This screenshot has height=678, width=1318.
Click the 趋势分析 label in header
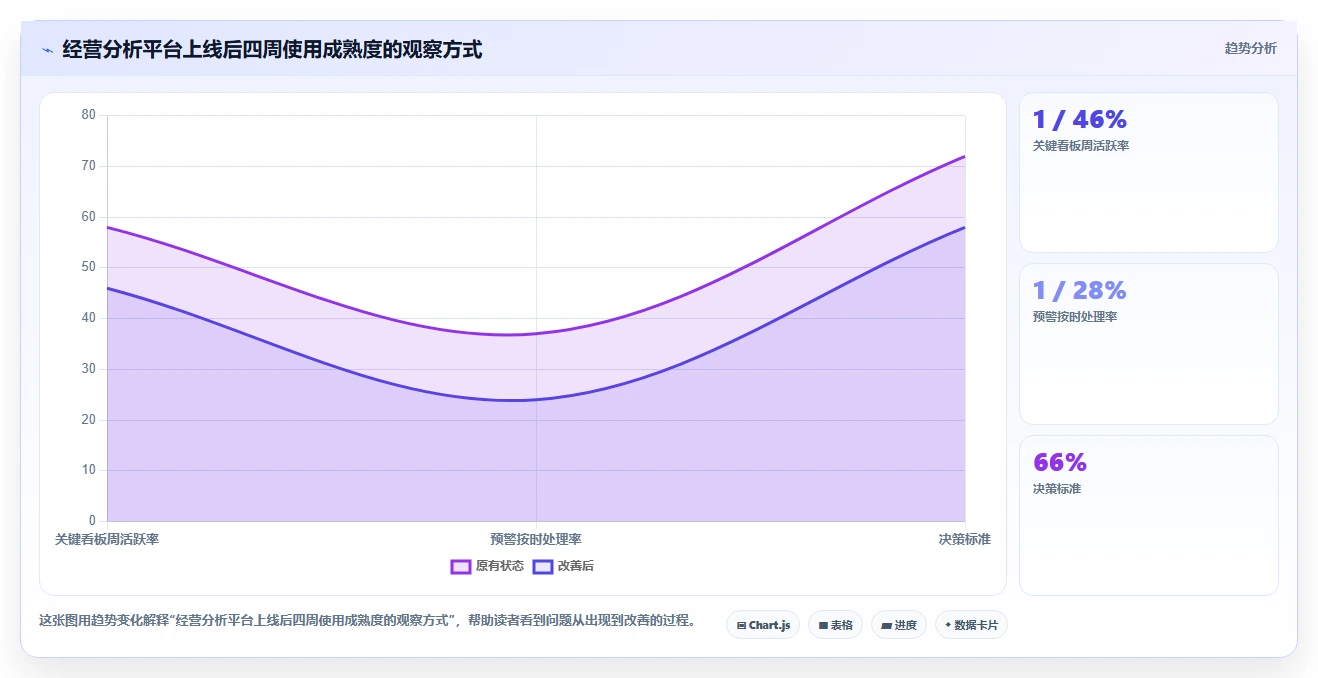[1250, 48]
